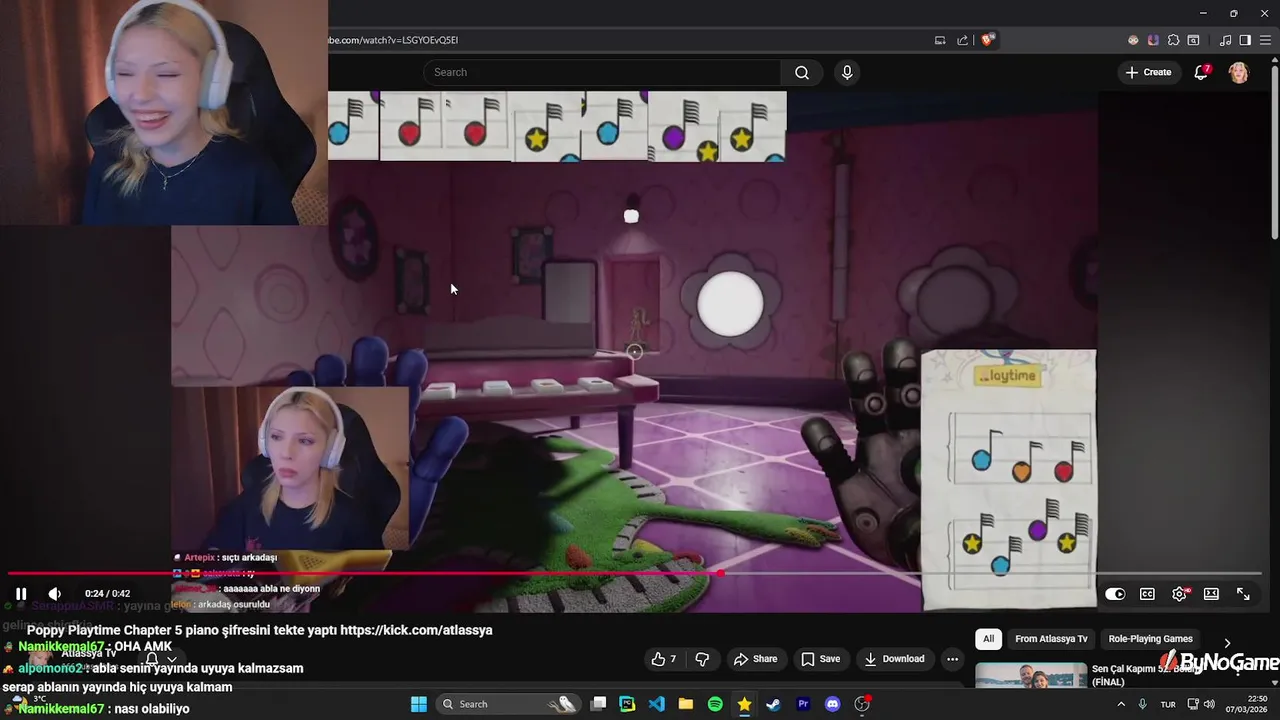Open the media control music icon
1280x720 pixels.
tap(1225, 40)
